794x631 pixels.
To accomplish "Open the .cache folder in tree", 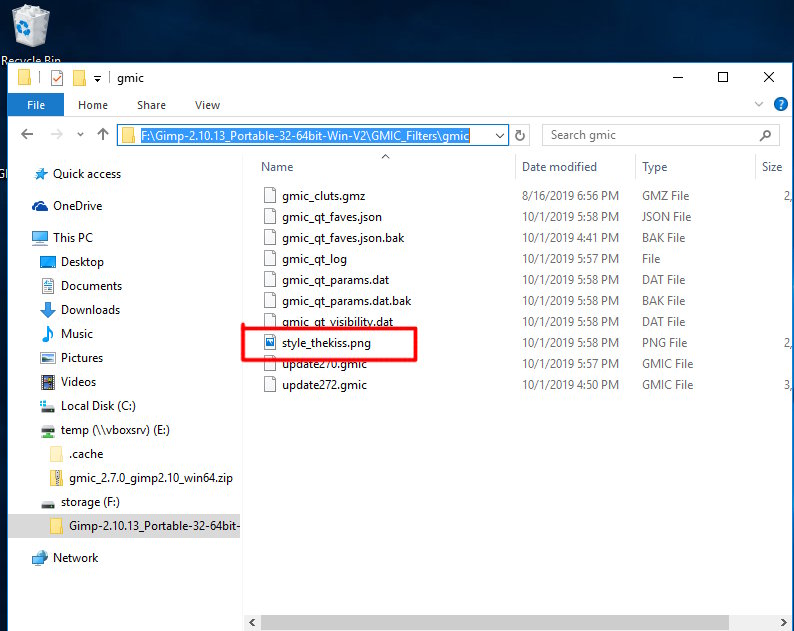I will click(86, 454).
